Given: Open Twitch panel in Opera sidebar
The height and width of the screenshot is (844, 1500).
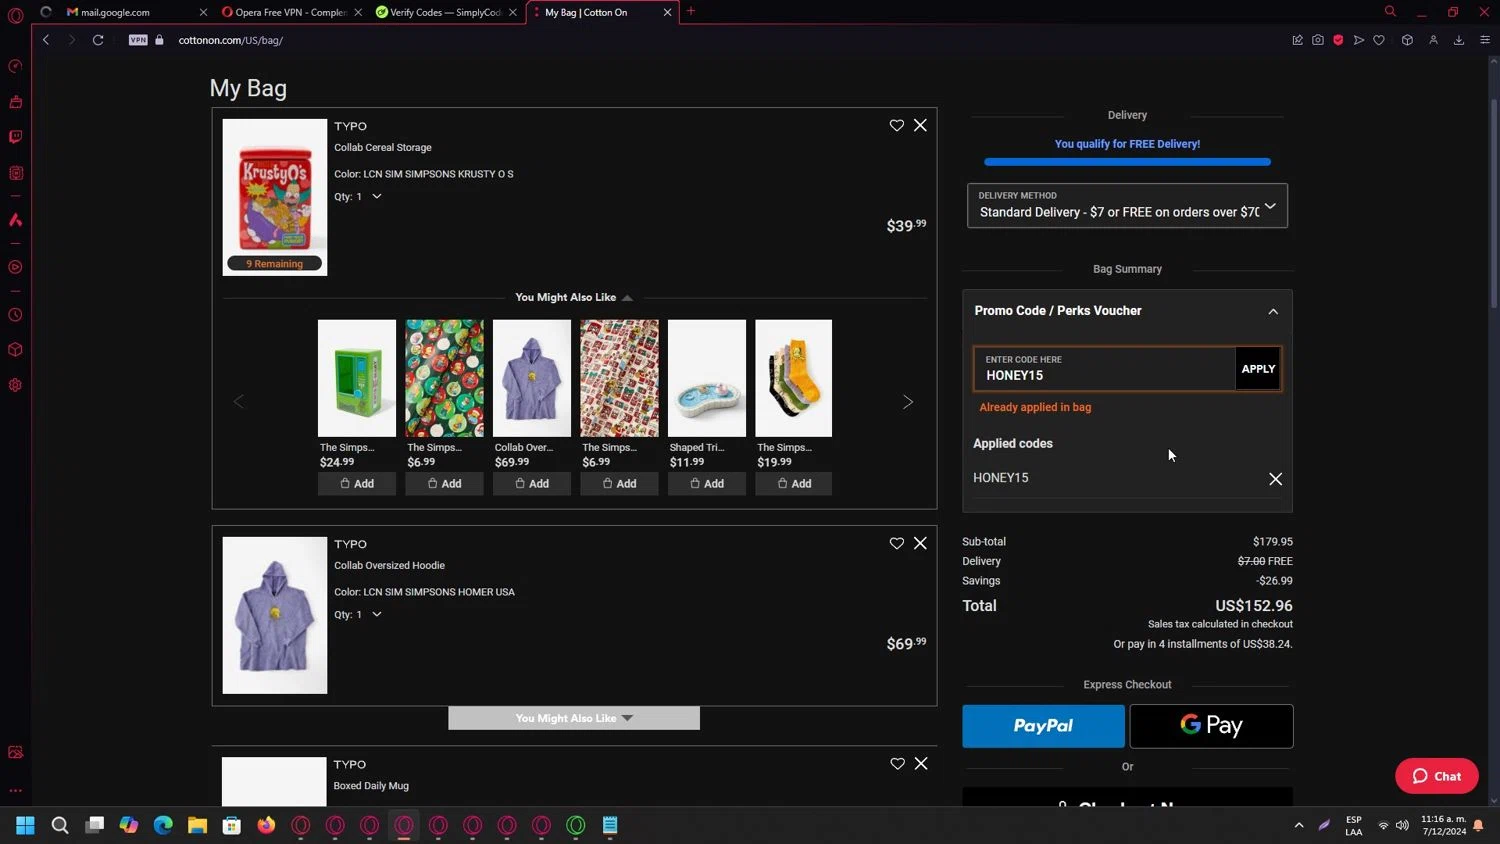Looking at the screenshot, I should (x=15, y=137).
